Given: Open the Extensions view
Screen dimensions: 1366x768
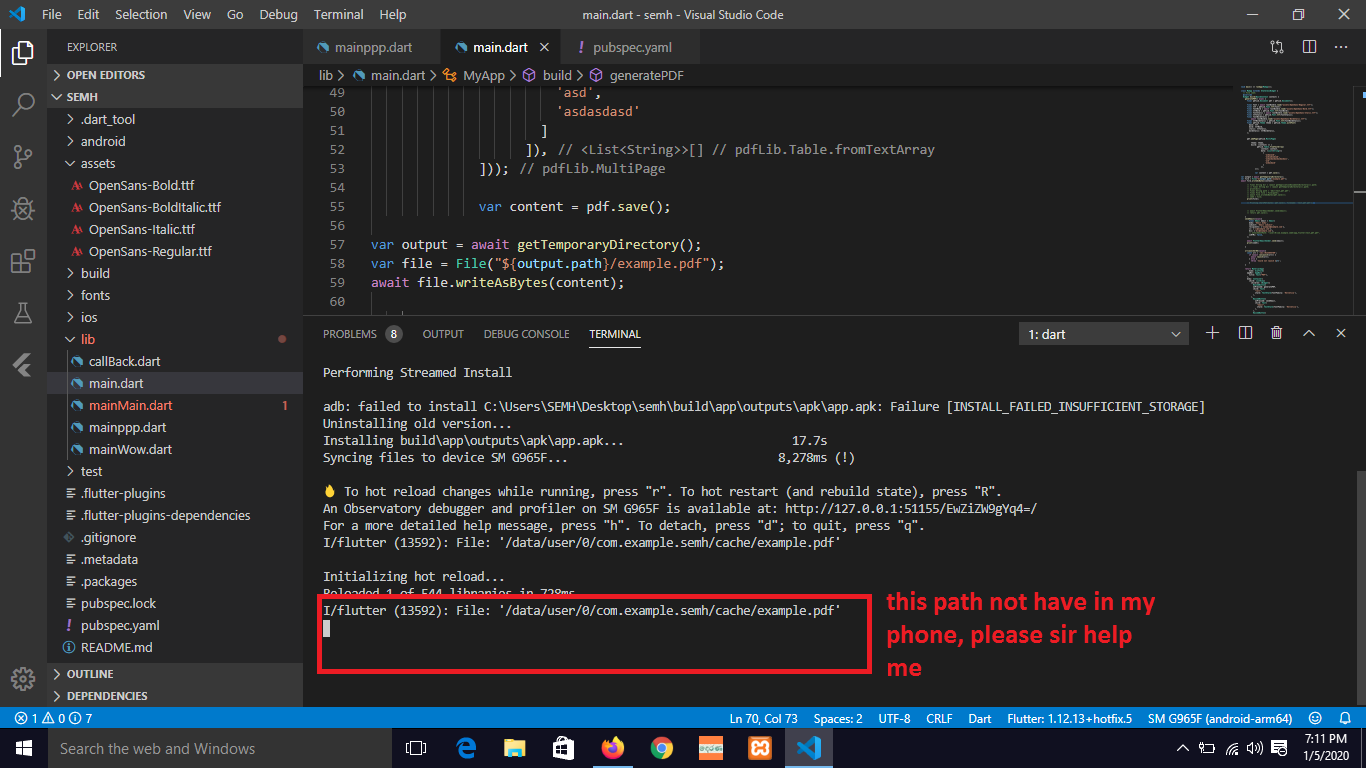Looking at the screenshot, I should point(23,261).
